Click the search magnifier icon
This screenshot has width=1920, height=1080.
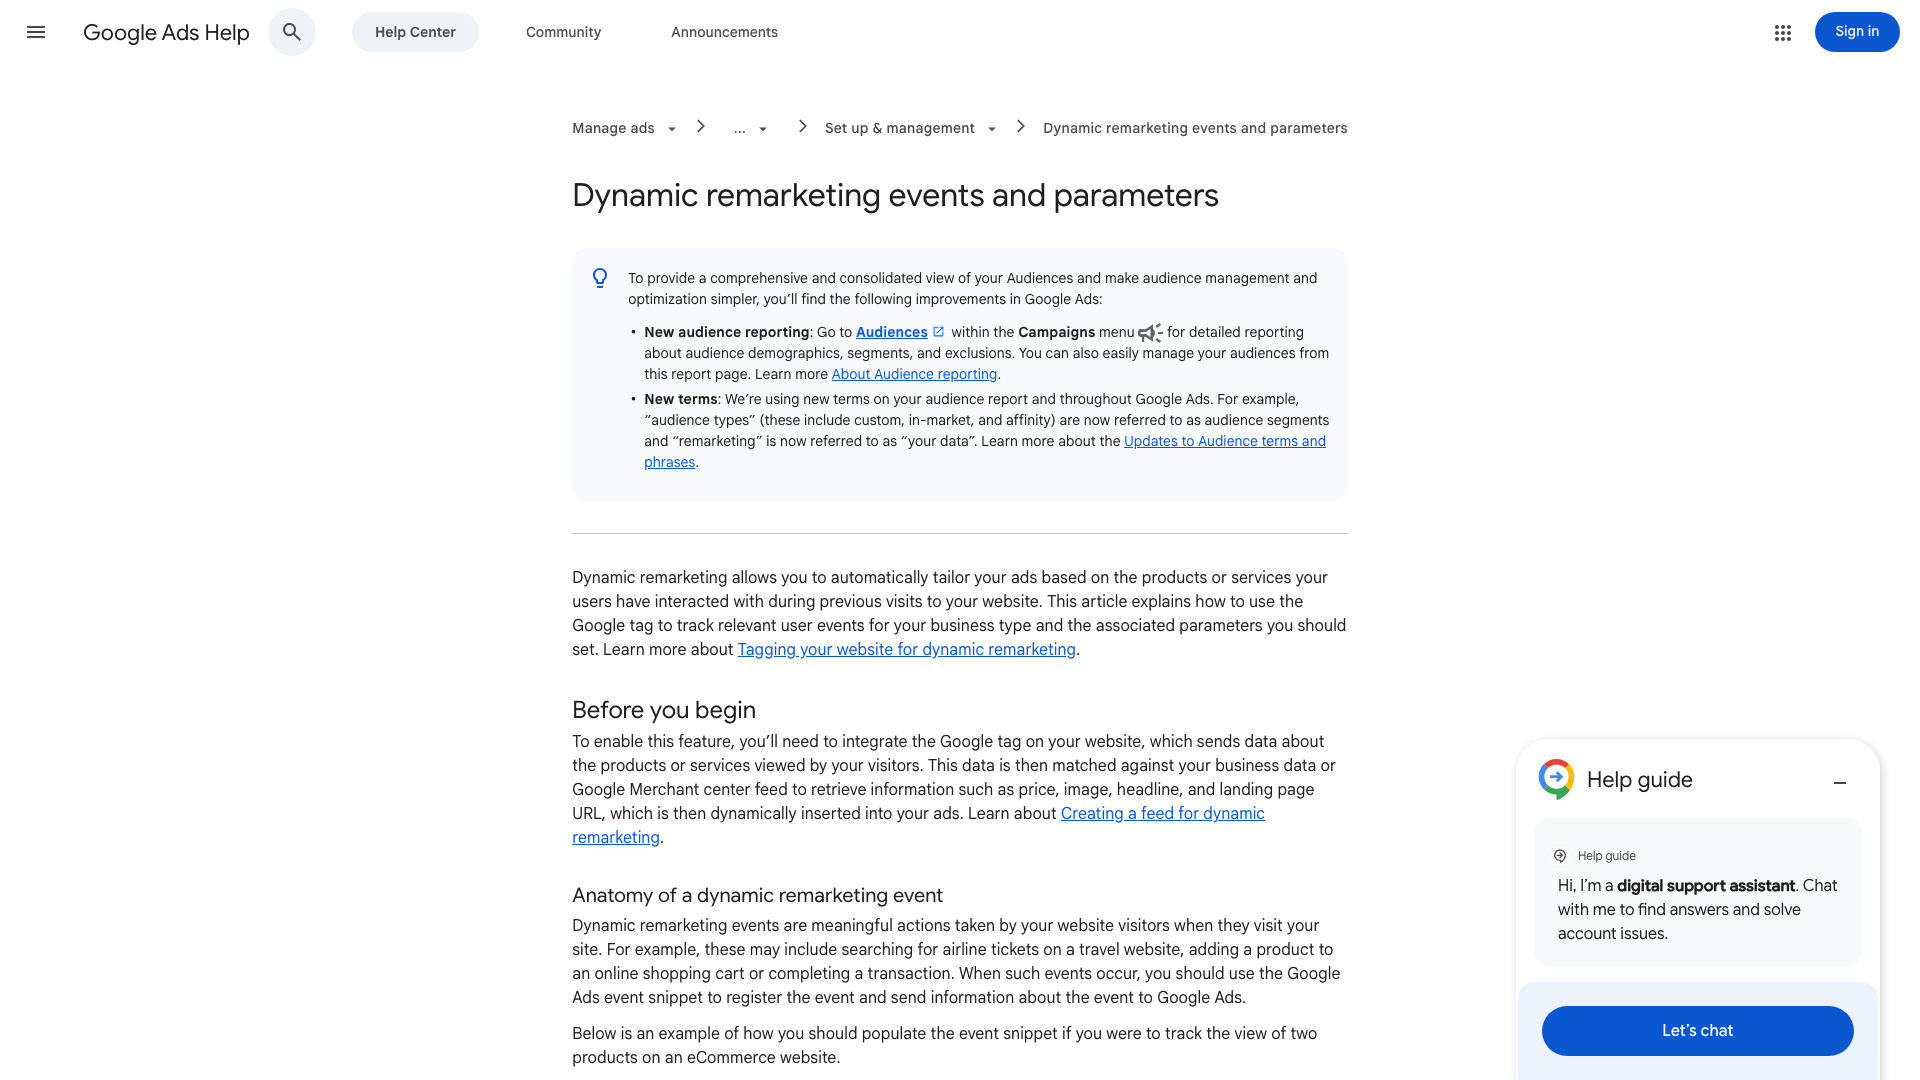tap(292, 32)
